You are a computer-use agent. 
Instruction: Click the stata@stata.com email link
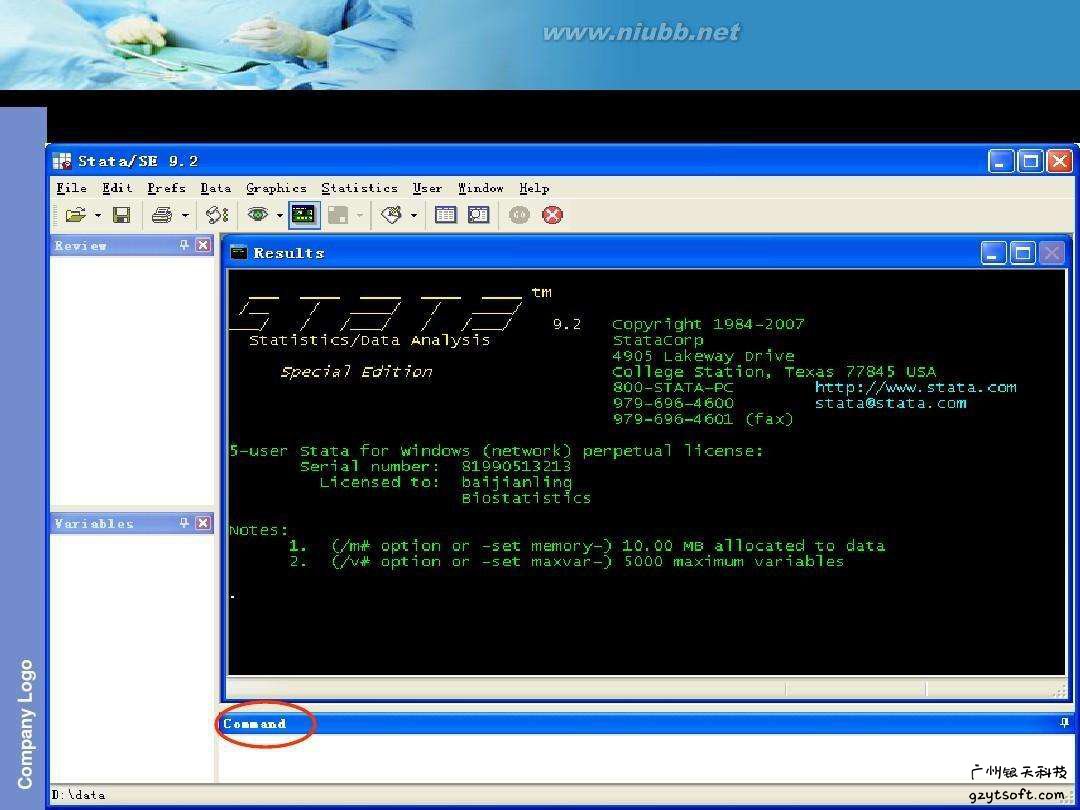[x=890, y=403]
